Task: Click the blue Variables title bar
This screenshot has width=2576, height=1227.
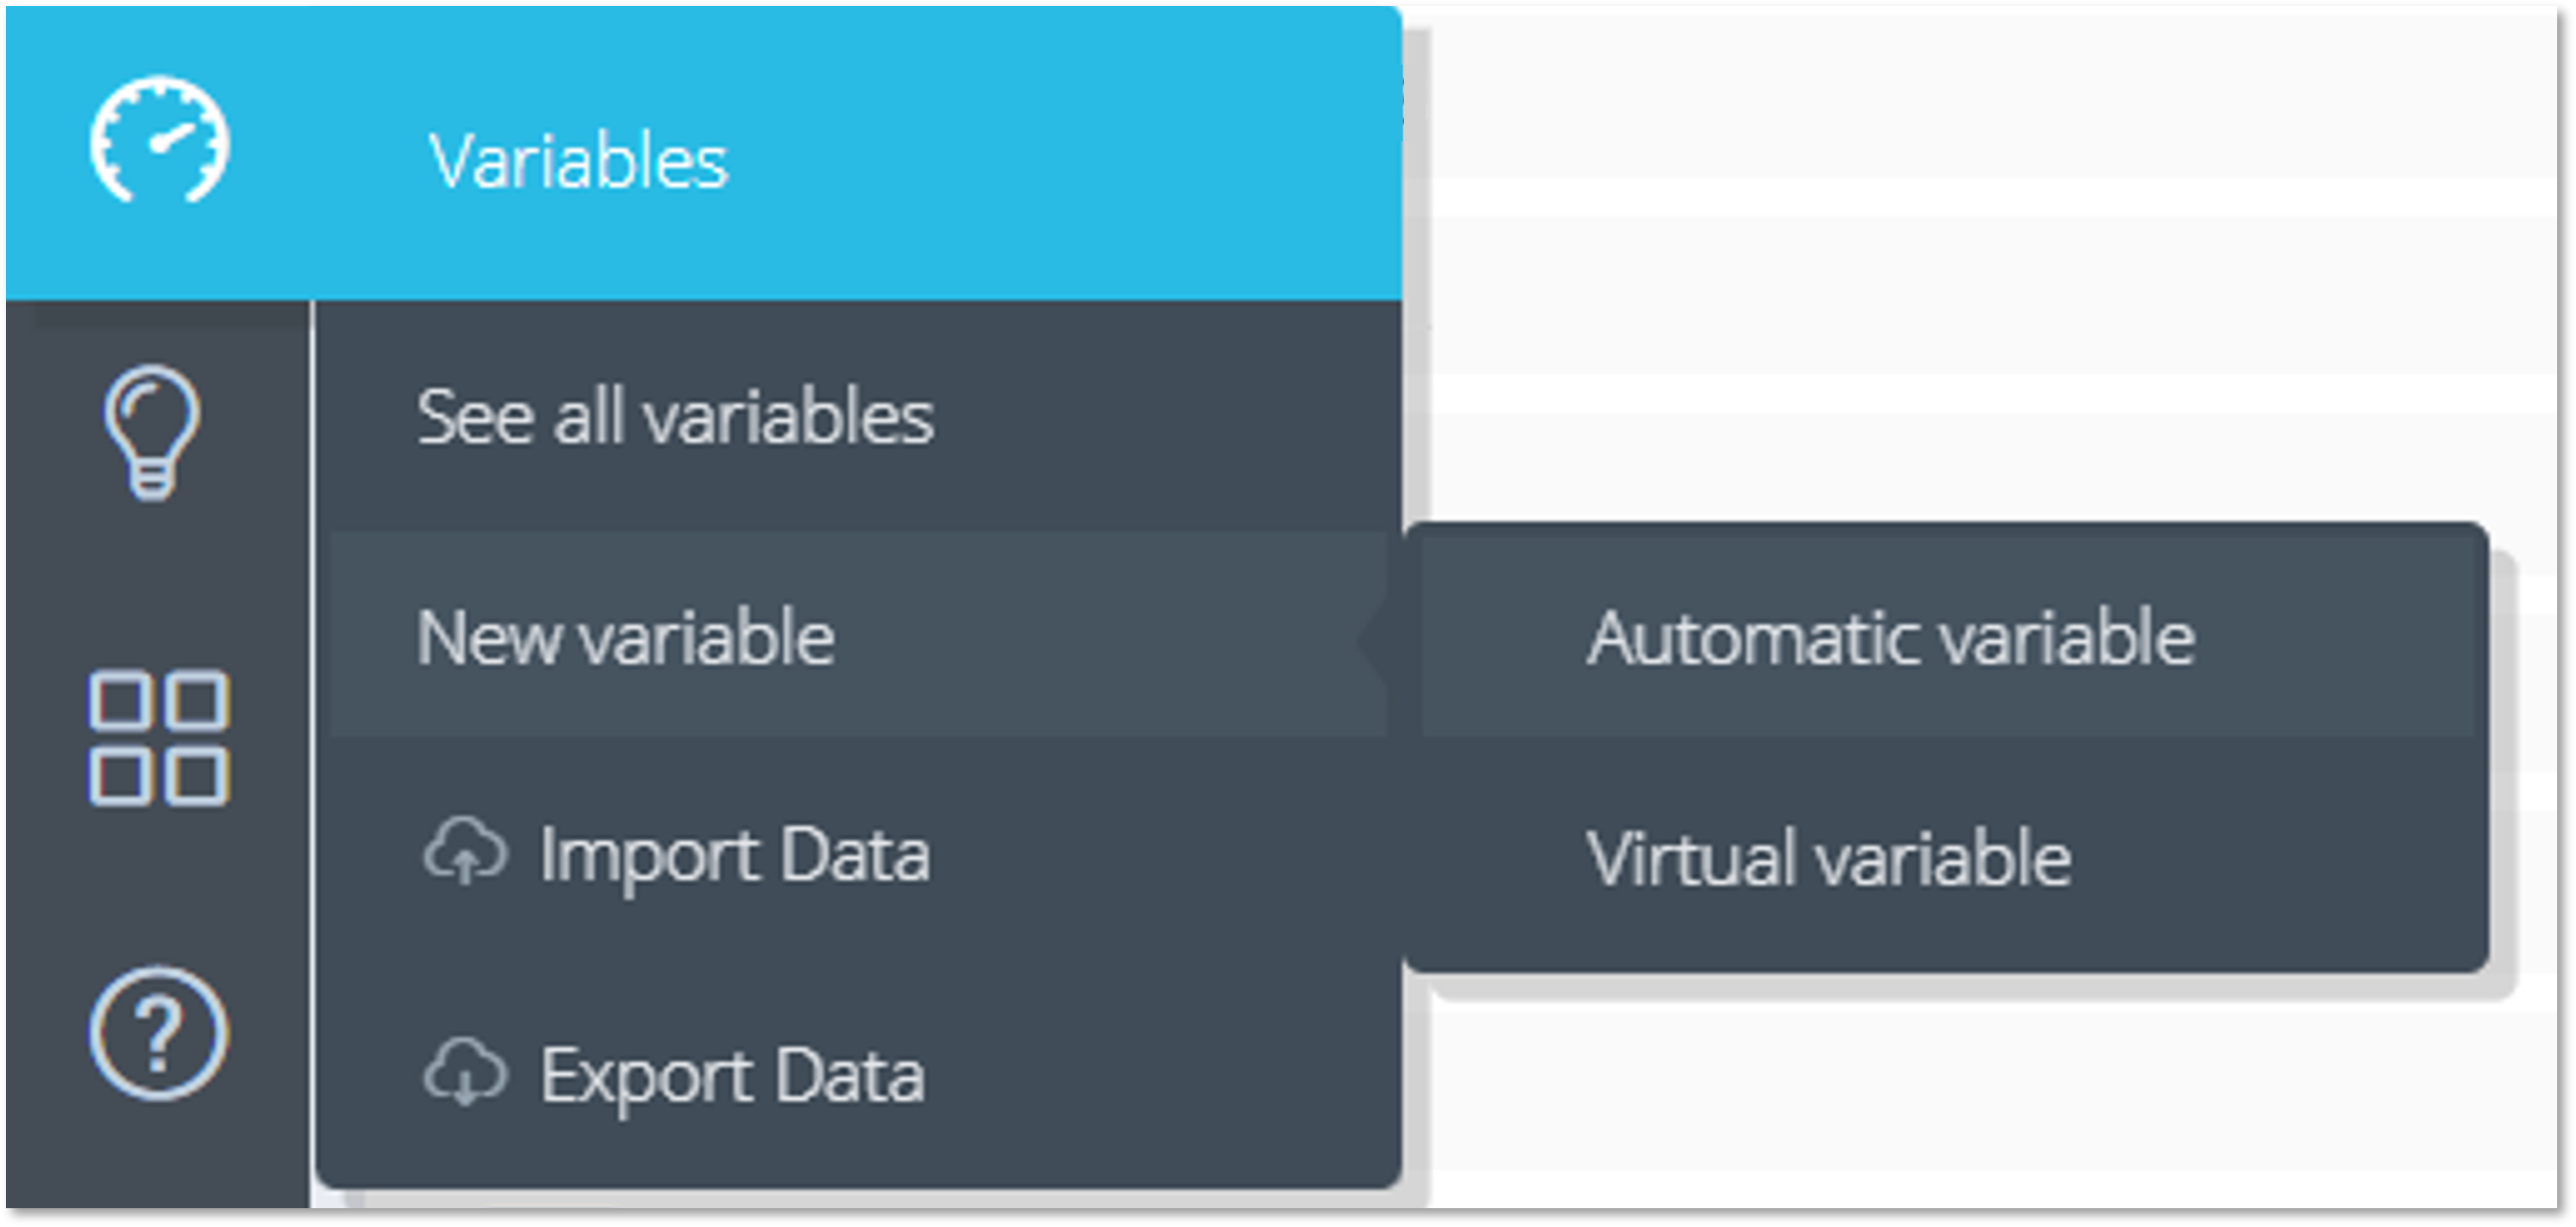Action: point(704,153)
